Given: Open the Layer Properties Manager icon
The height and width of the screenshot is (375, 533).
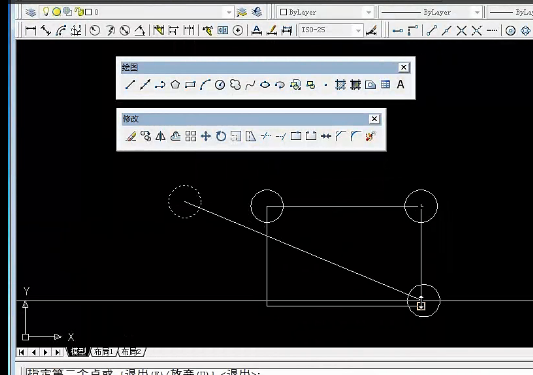Looking at the screenshot, I should [x=31, y=12].
